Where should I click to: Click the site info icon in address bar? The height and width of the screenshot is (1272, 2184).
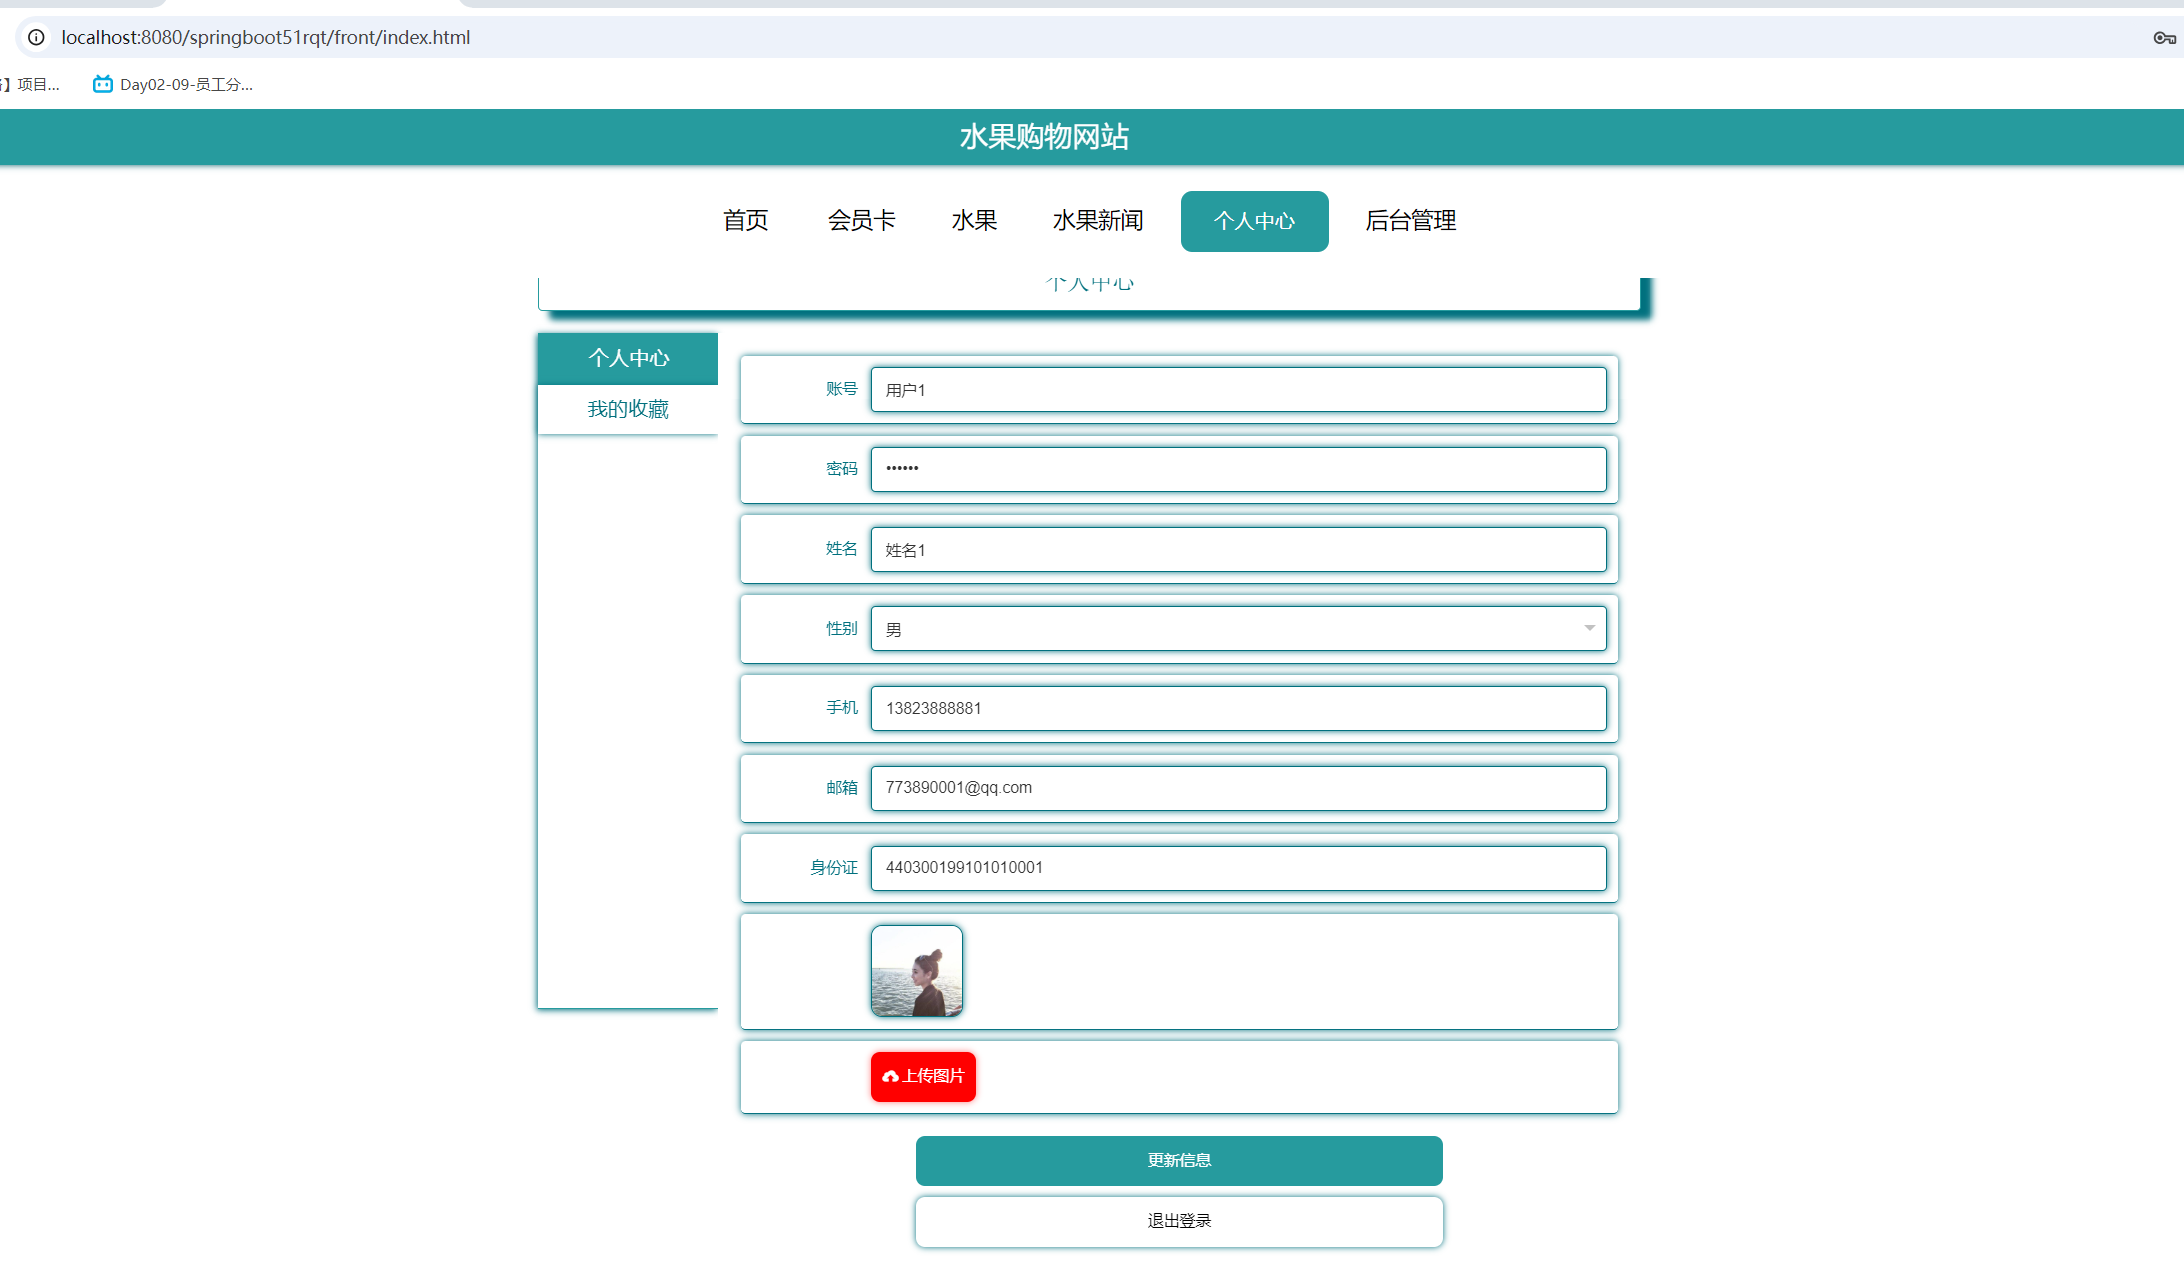pyautogui.click(x=36, y=37)
